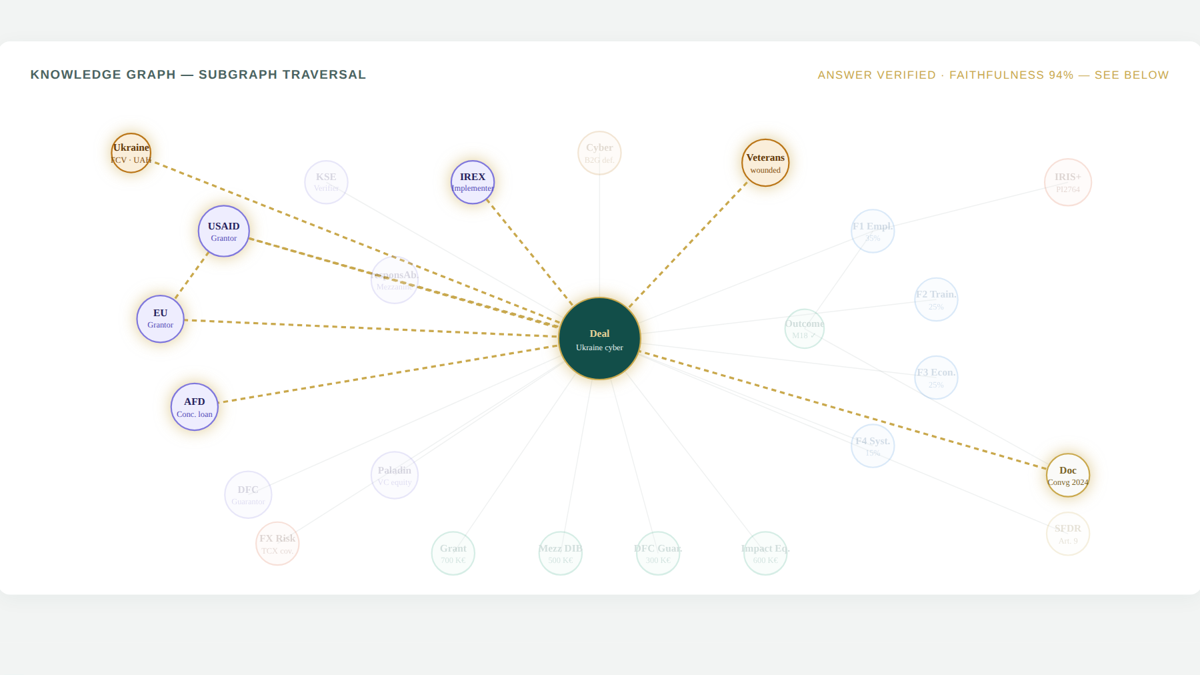Image resolution: width=1200 pixels, height=675 pixels.
Task: Select the Outcome M18 node
Action: pos(804,329)
